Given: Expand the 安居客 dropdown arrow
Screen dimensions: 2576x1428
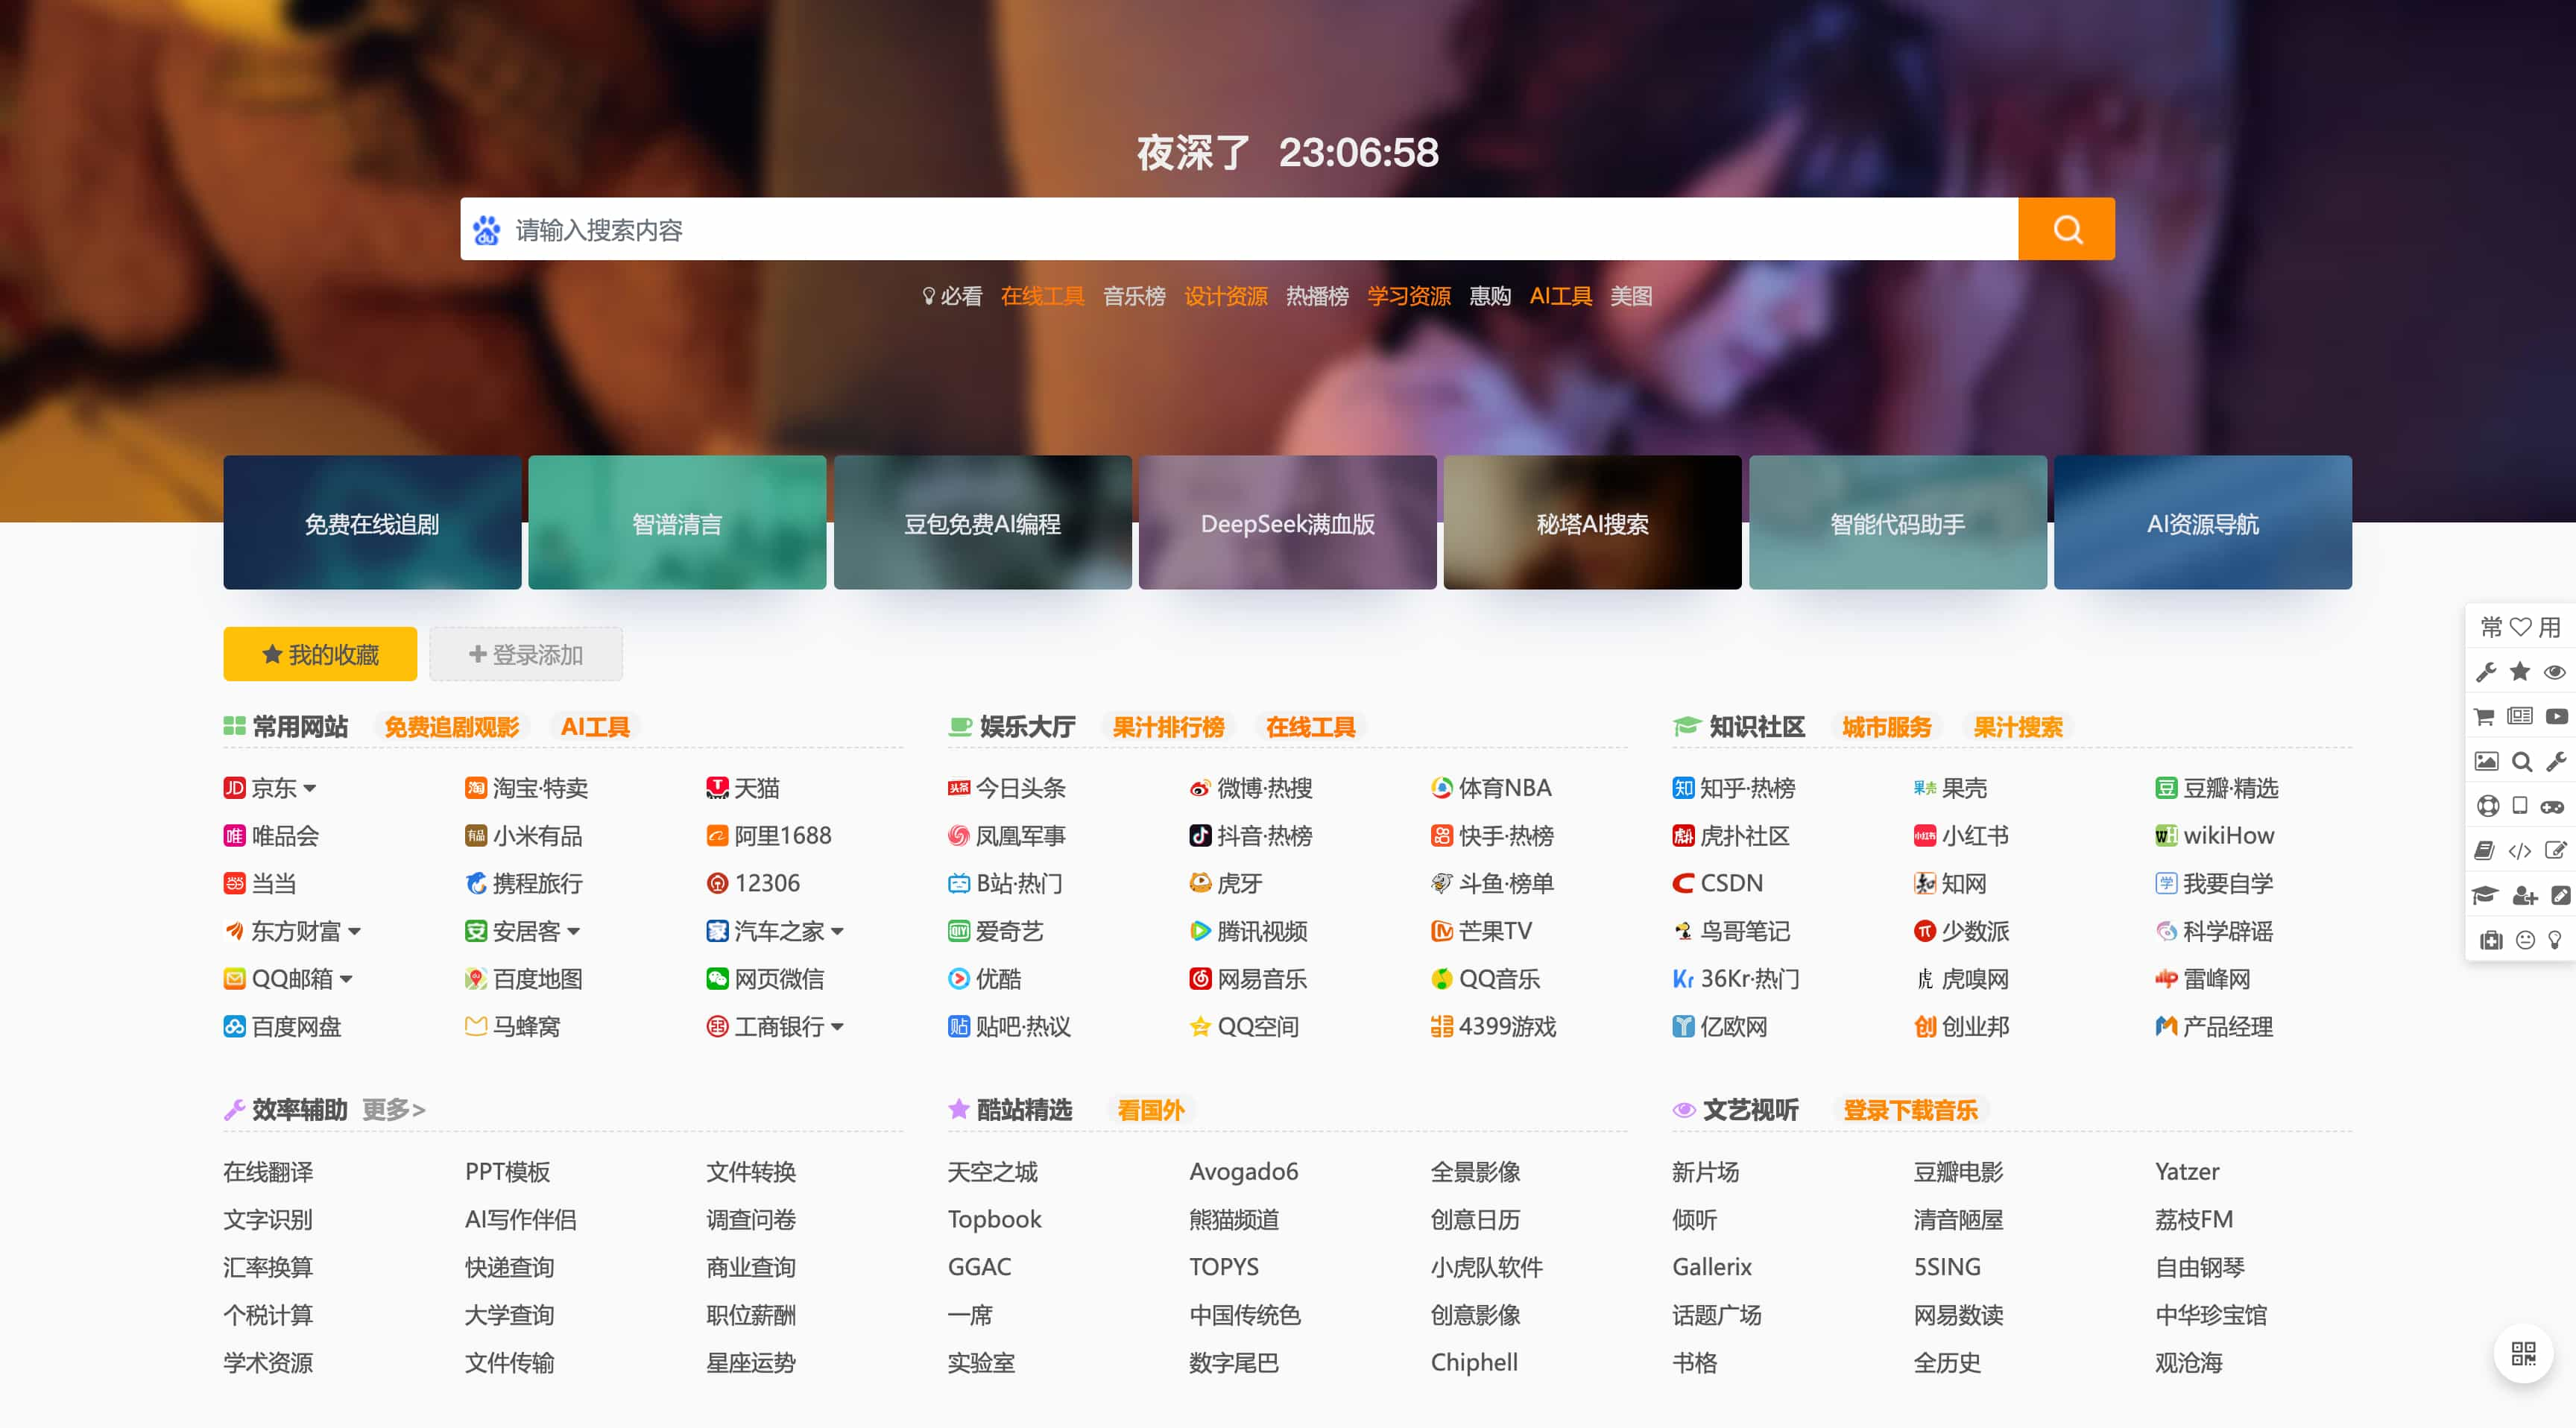Looking at the screenshot, I should (573, 932).
